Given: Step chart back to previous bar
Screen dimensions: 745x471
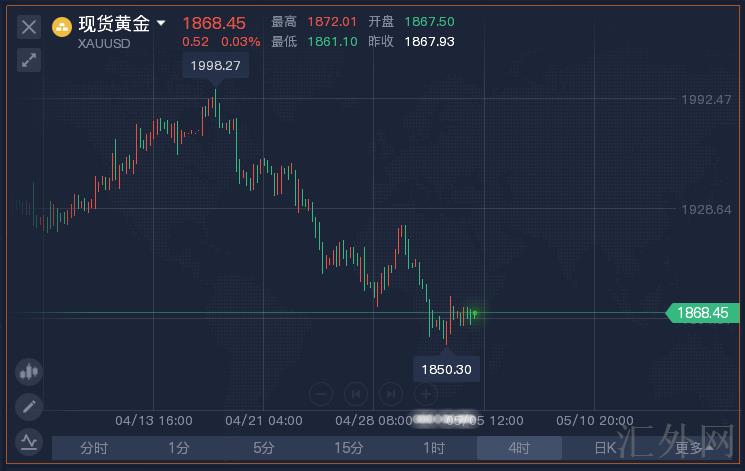Looking at the screenshot, I should pyautogui.click(x=355, y=394).
